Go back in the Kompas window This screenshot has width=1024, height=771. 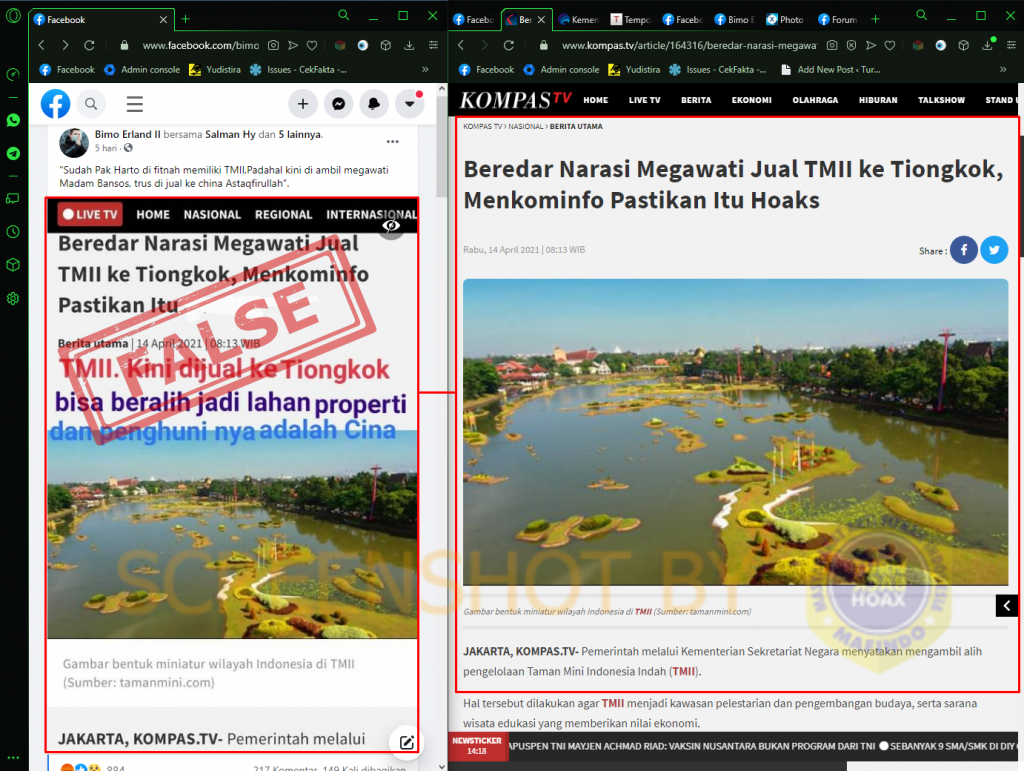point(461,45)
